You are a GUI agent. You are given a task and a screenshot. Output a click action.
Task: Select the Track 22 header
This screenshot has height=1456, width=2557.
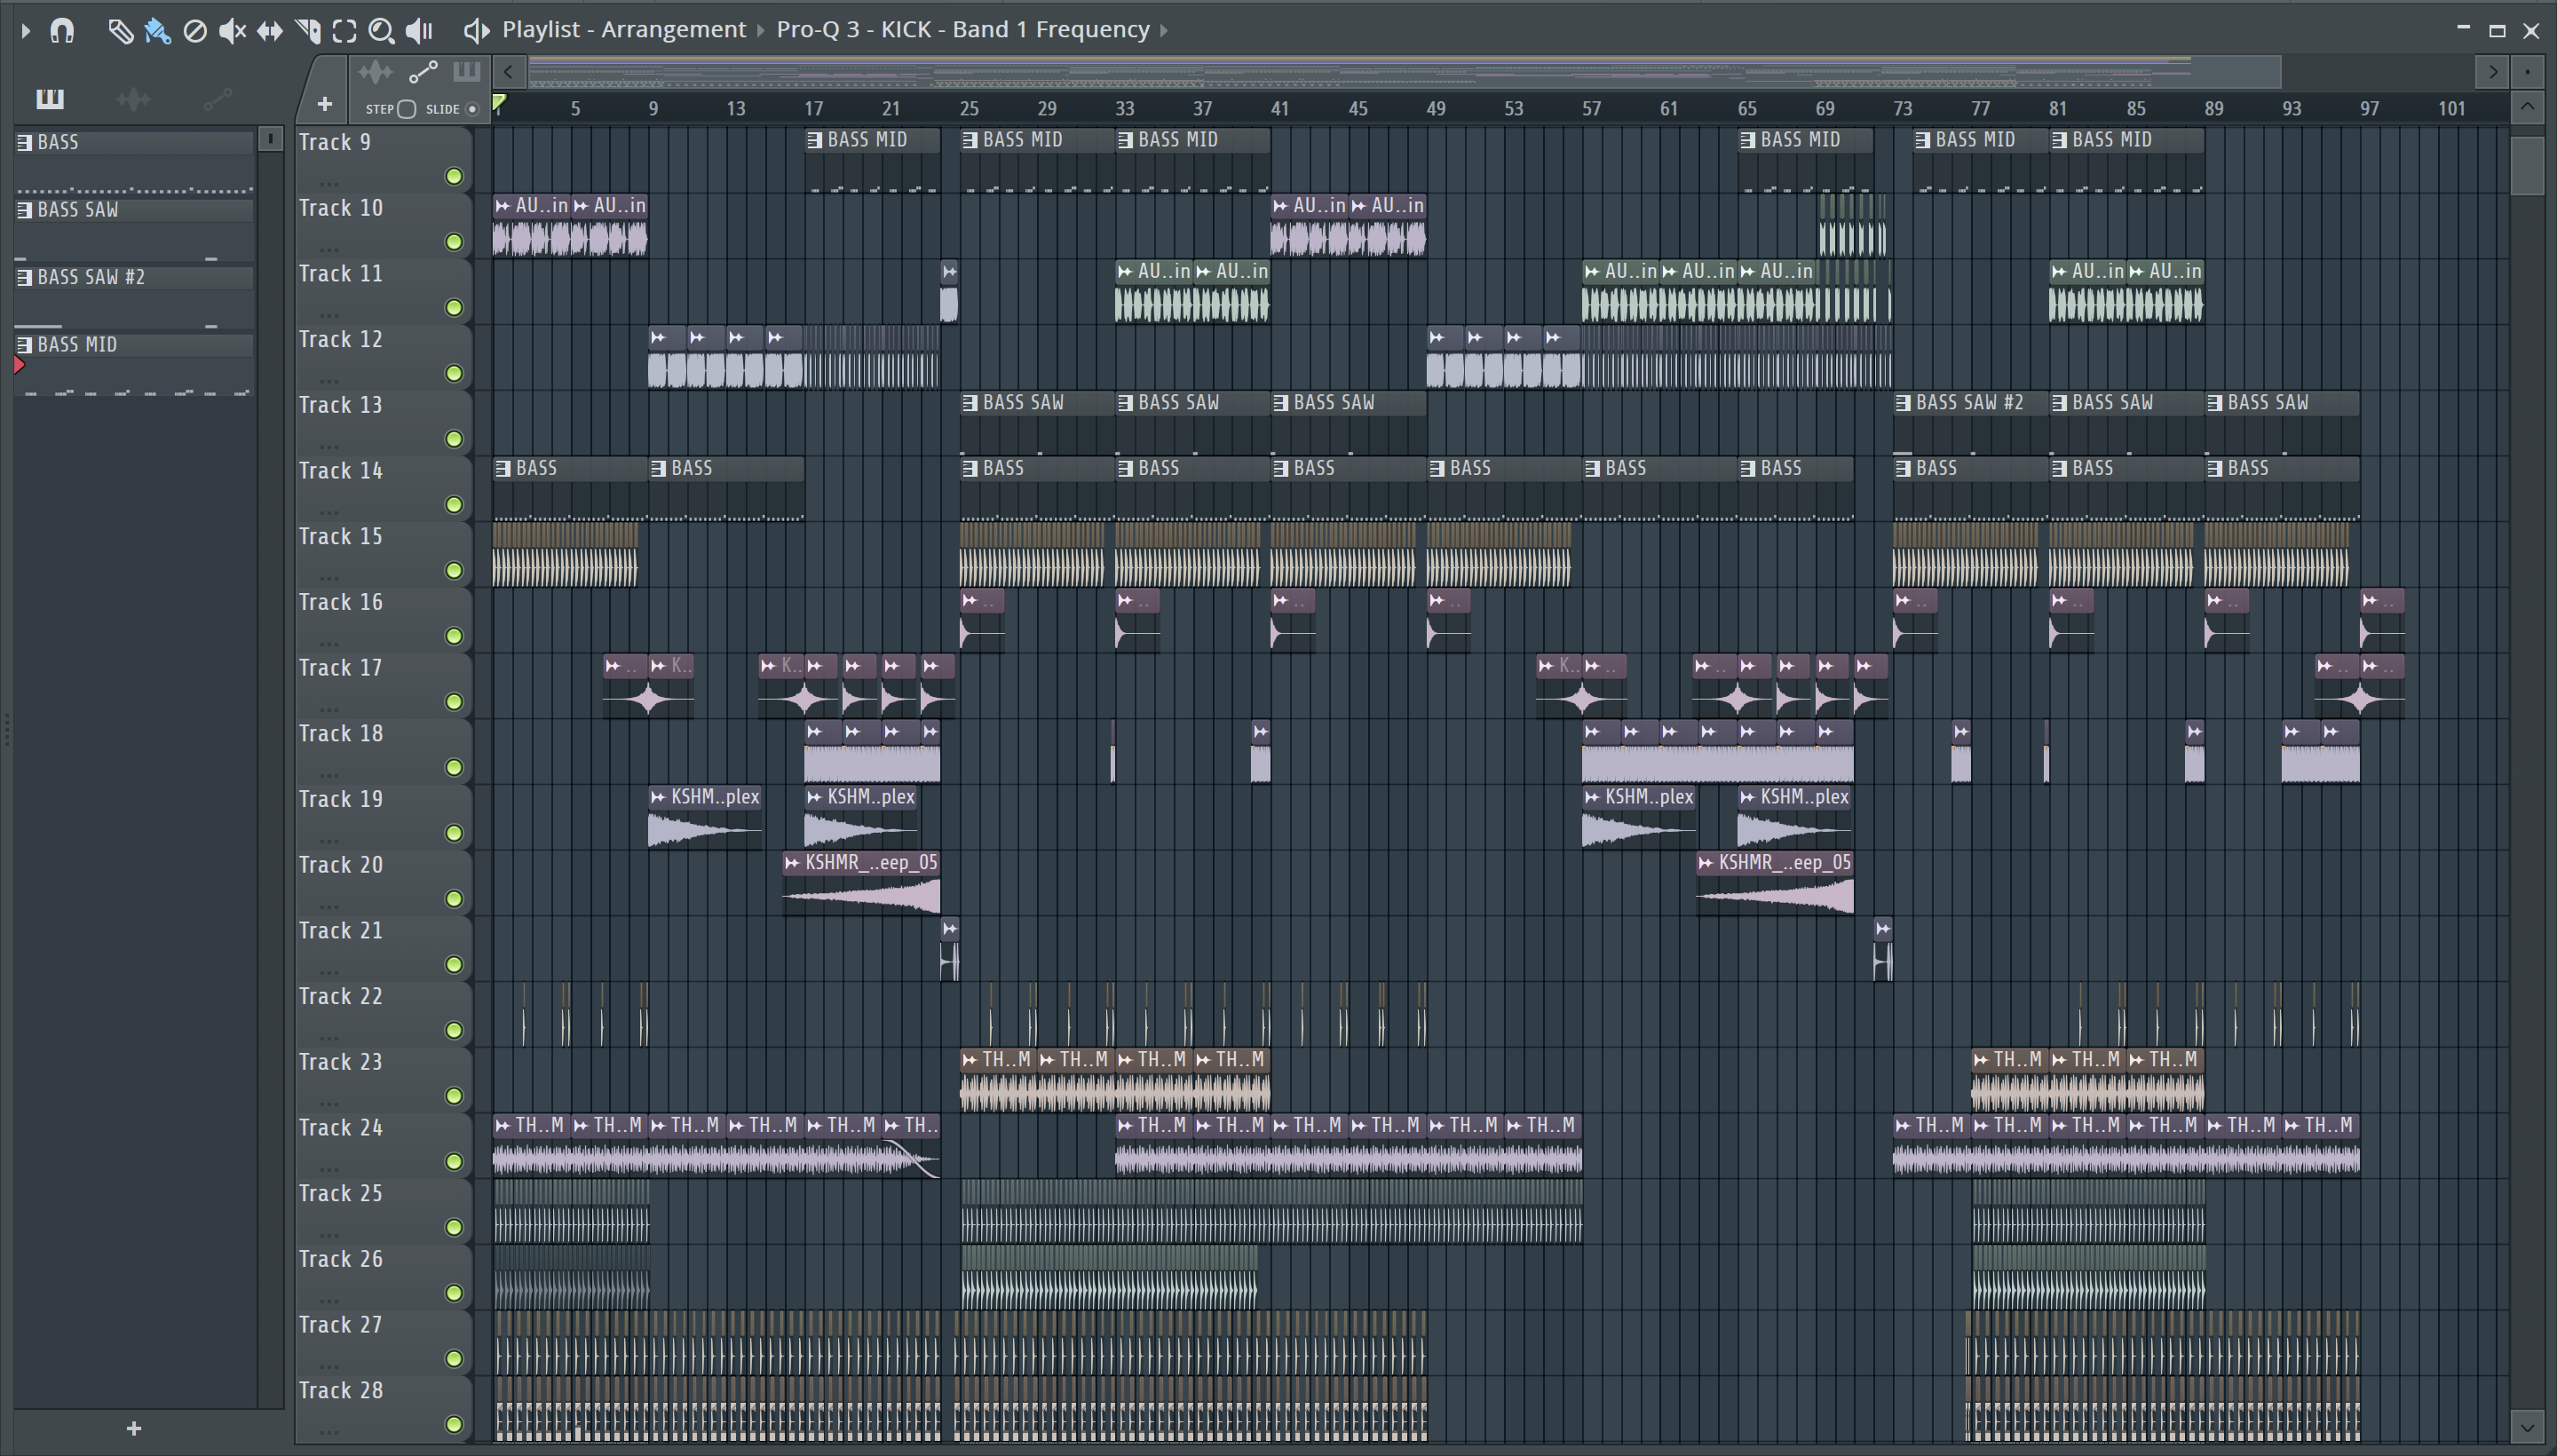383,1013
